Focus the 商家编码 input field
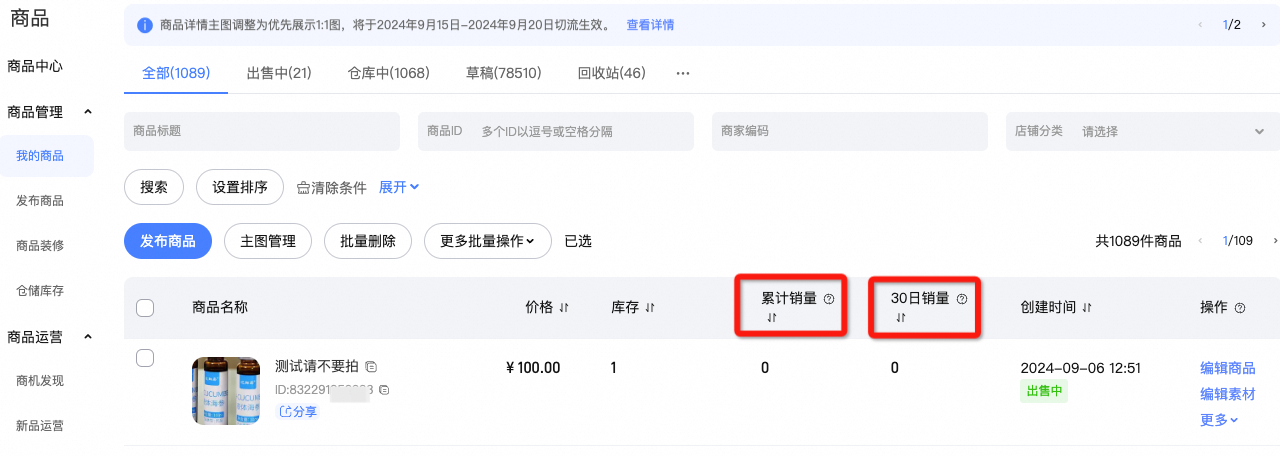The image size is (1280, 456). click(x=850, y=131)
